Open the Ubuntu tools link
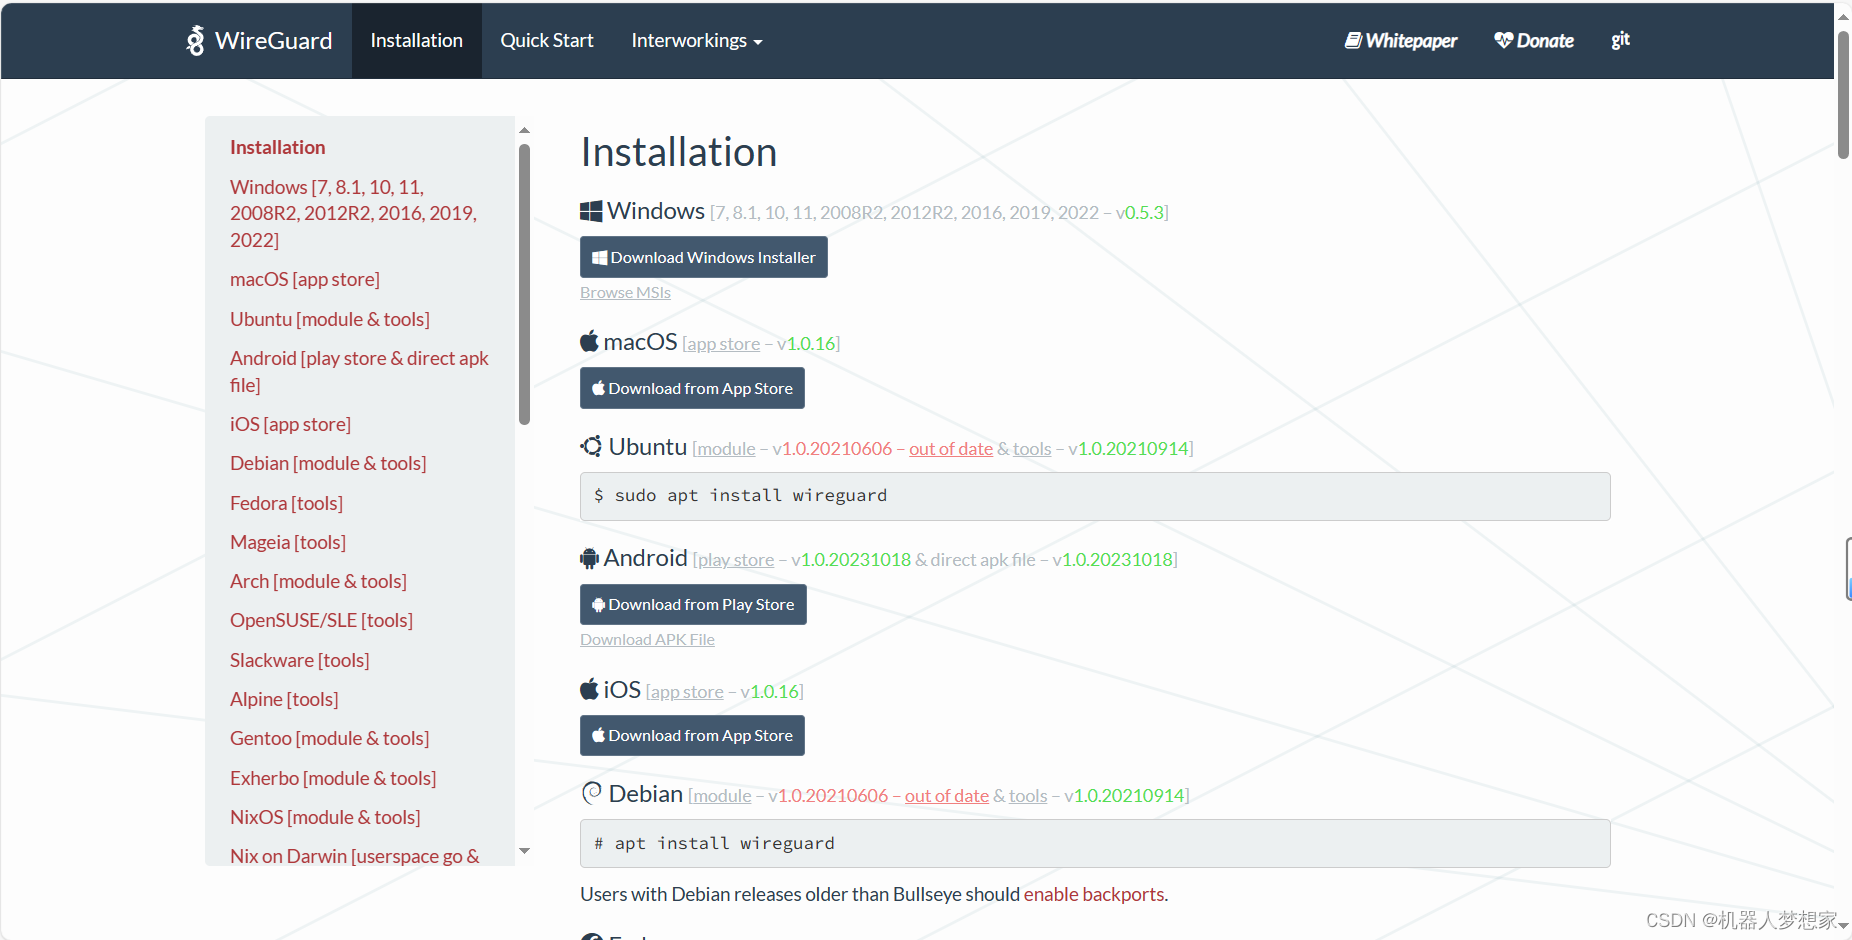This screenshot has height=940, width=1852. pos(1032,449)
